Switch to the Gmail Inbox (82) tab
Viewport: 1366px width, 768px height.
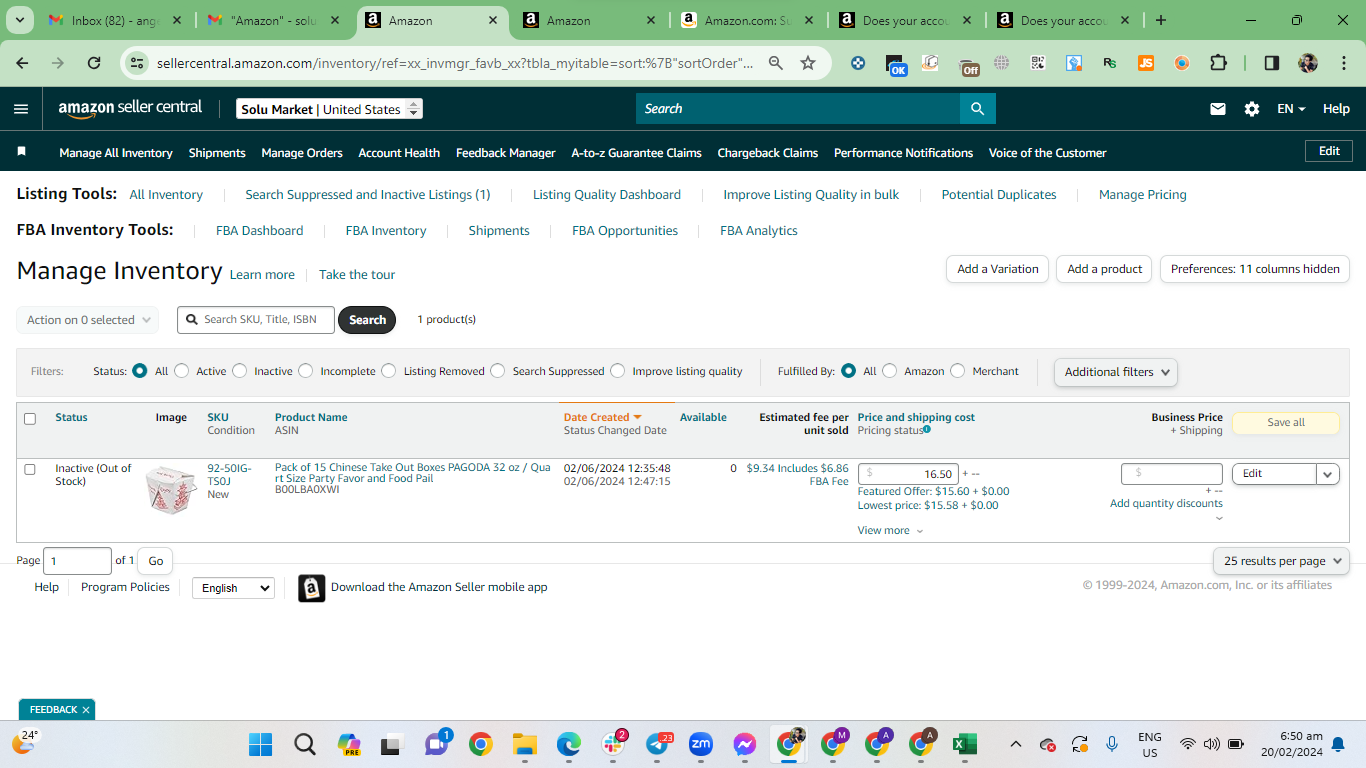(x=116, y=20)
